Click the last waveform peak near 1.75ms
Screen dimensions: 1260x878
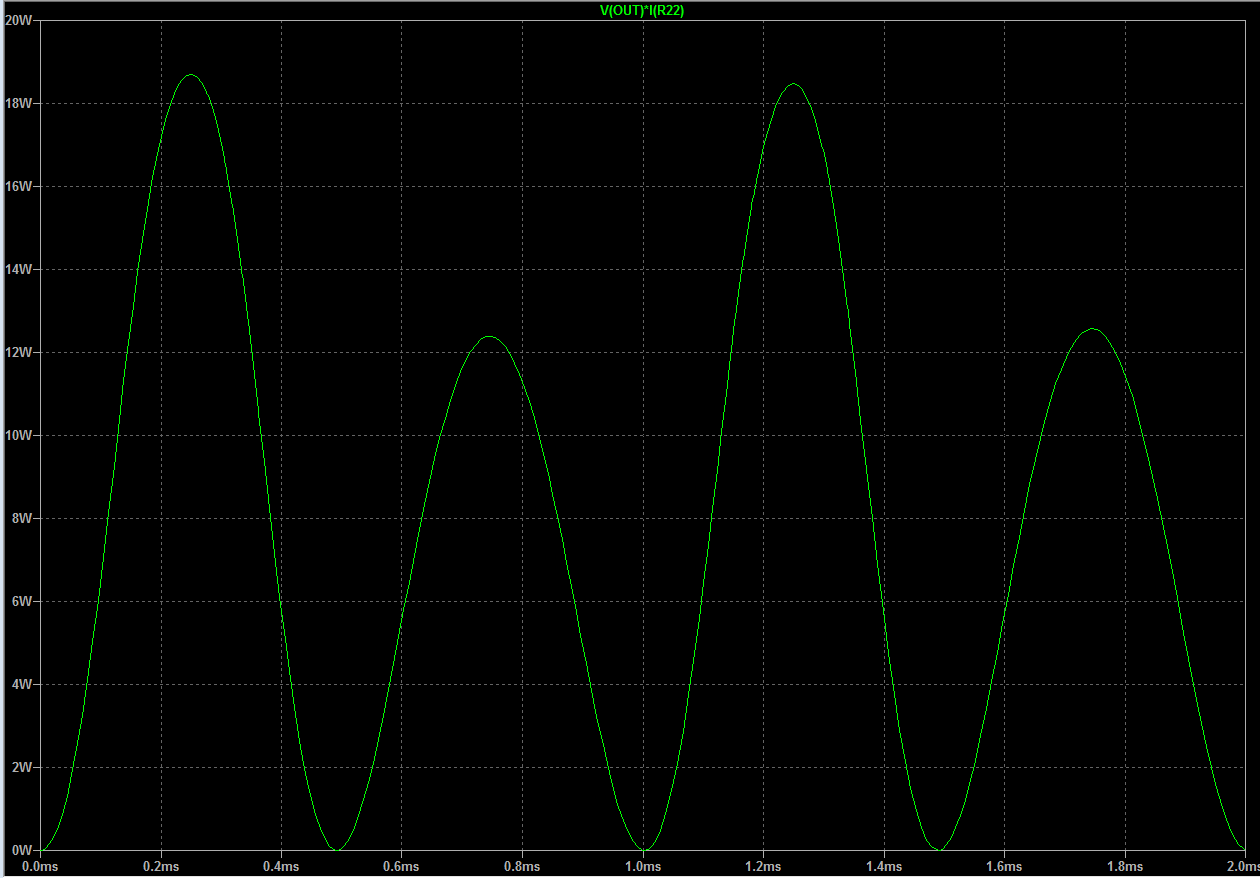tap(1093, 329)
